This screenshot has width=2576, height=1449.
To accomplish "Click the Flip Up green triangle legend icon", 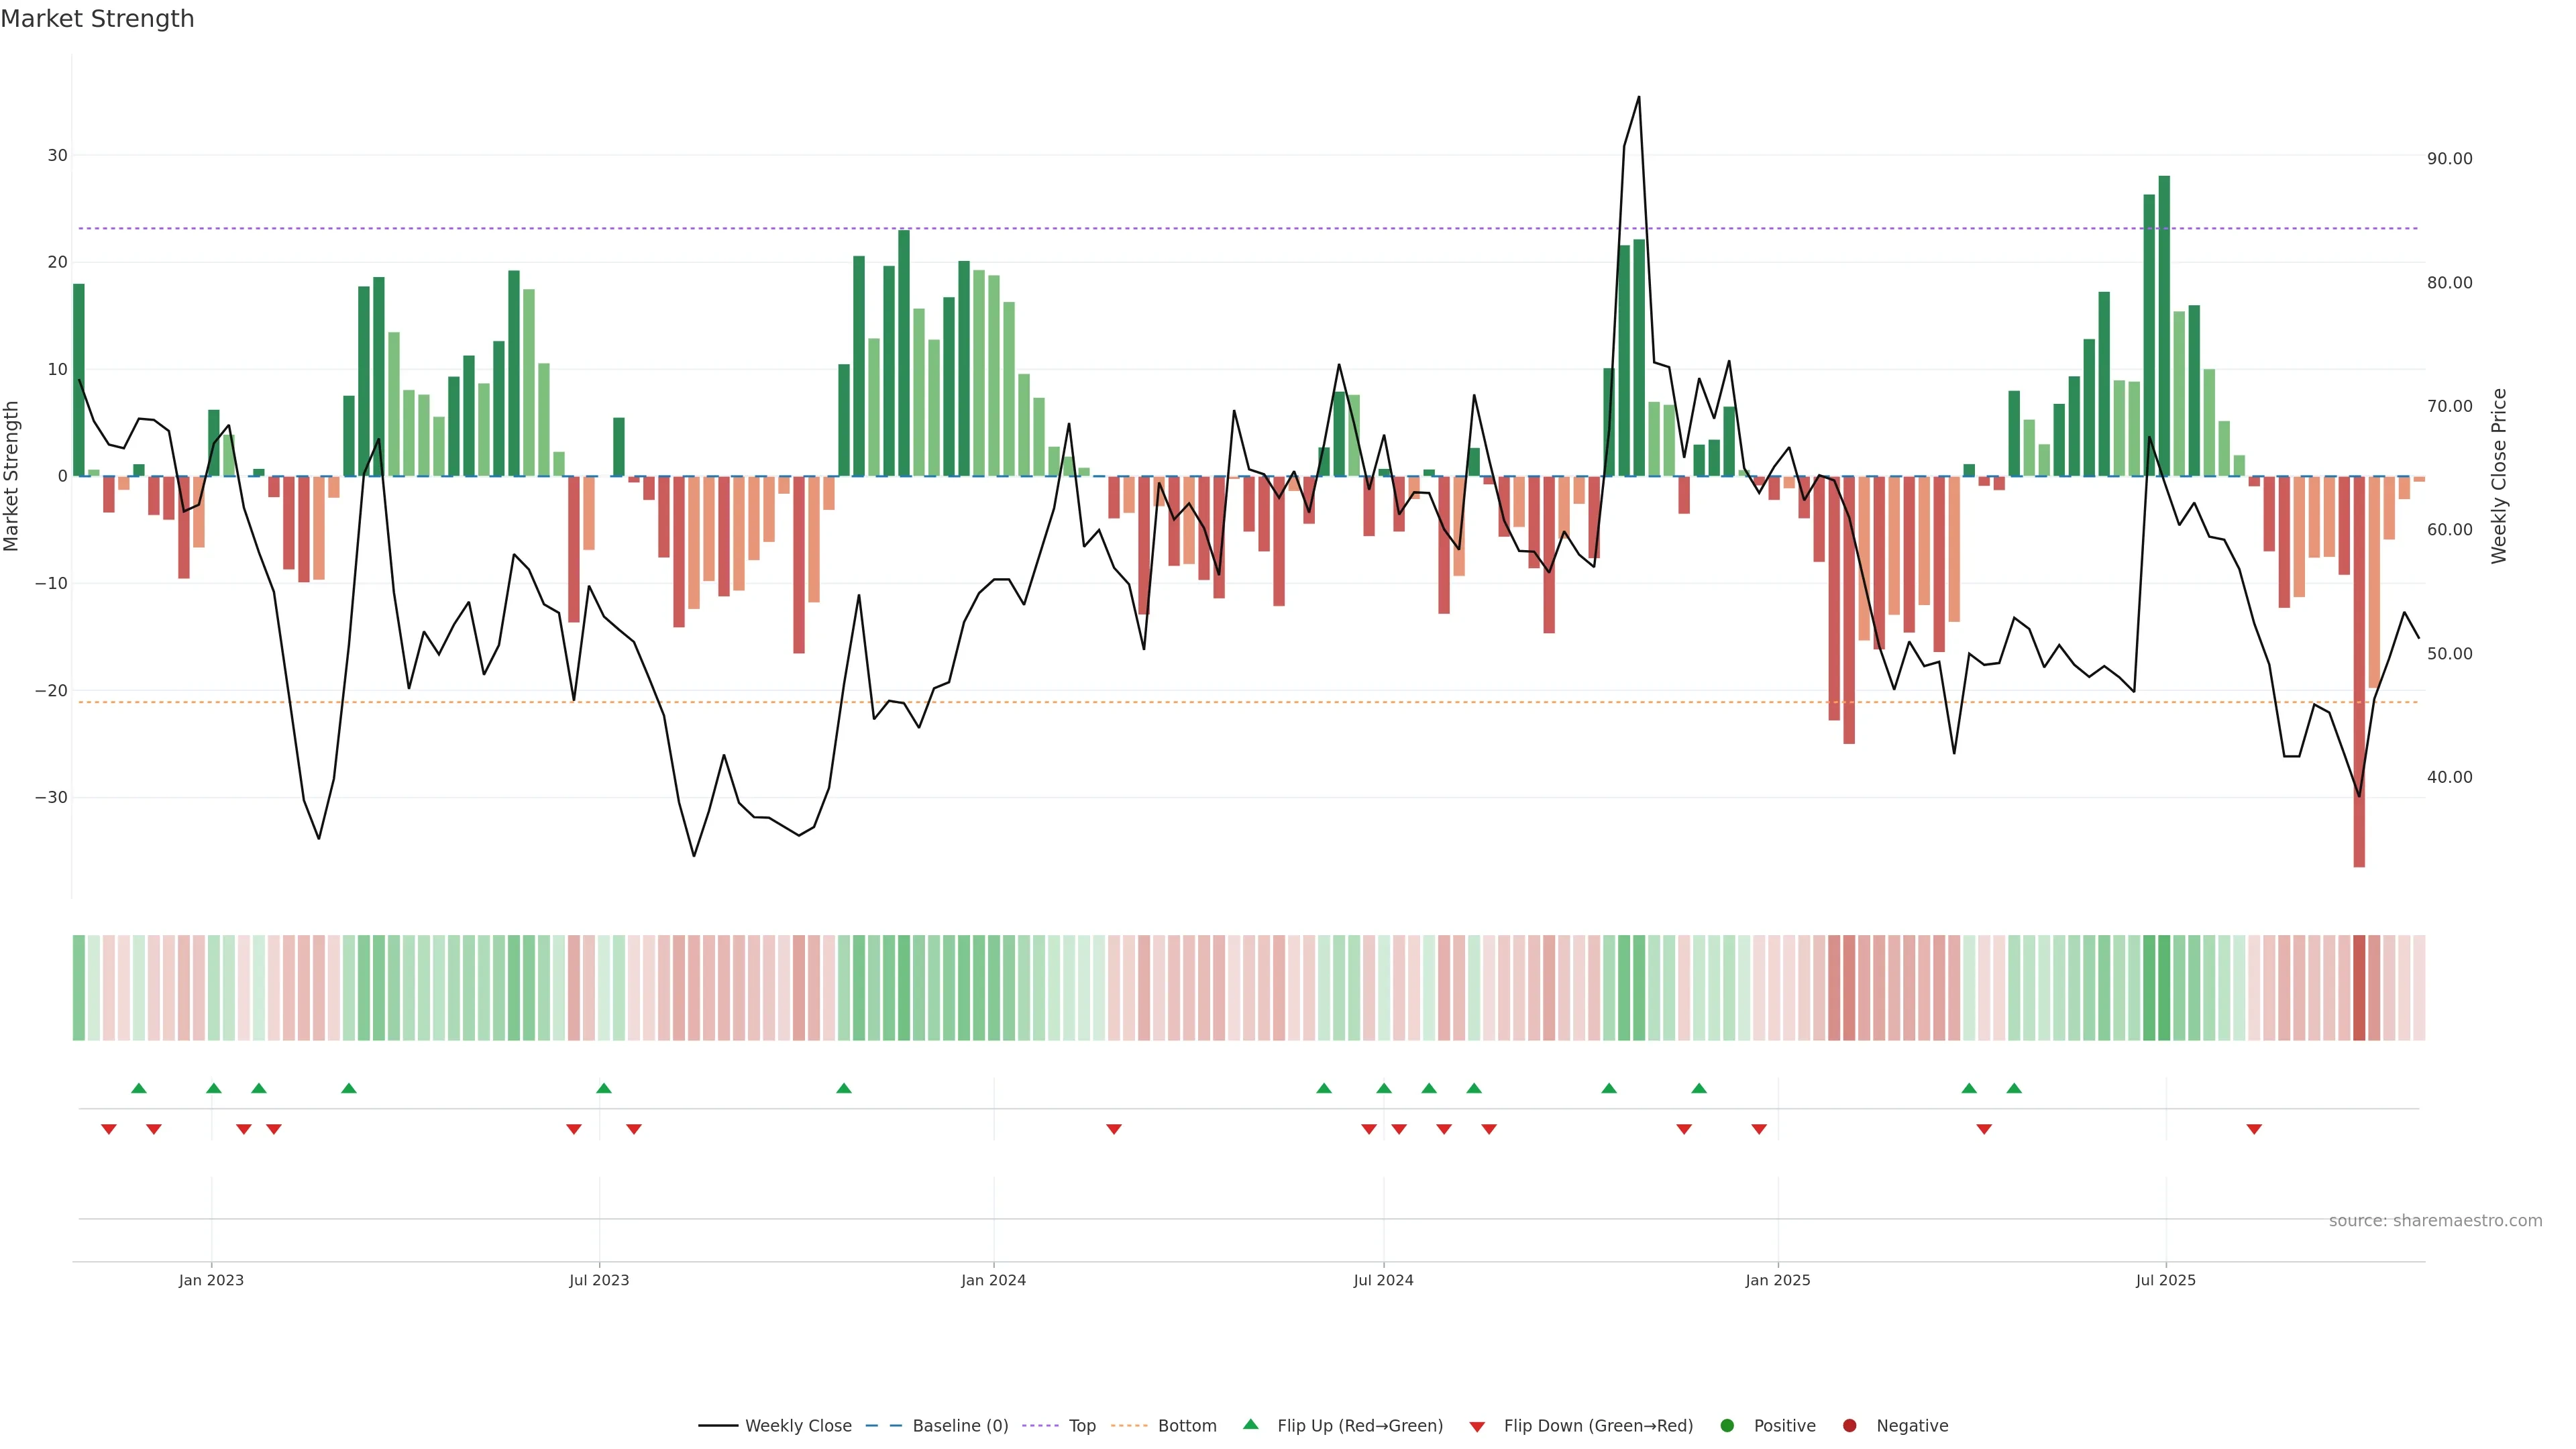I will pyautogui.click(x=1250, y=1425).
